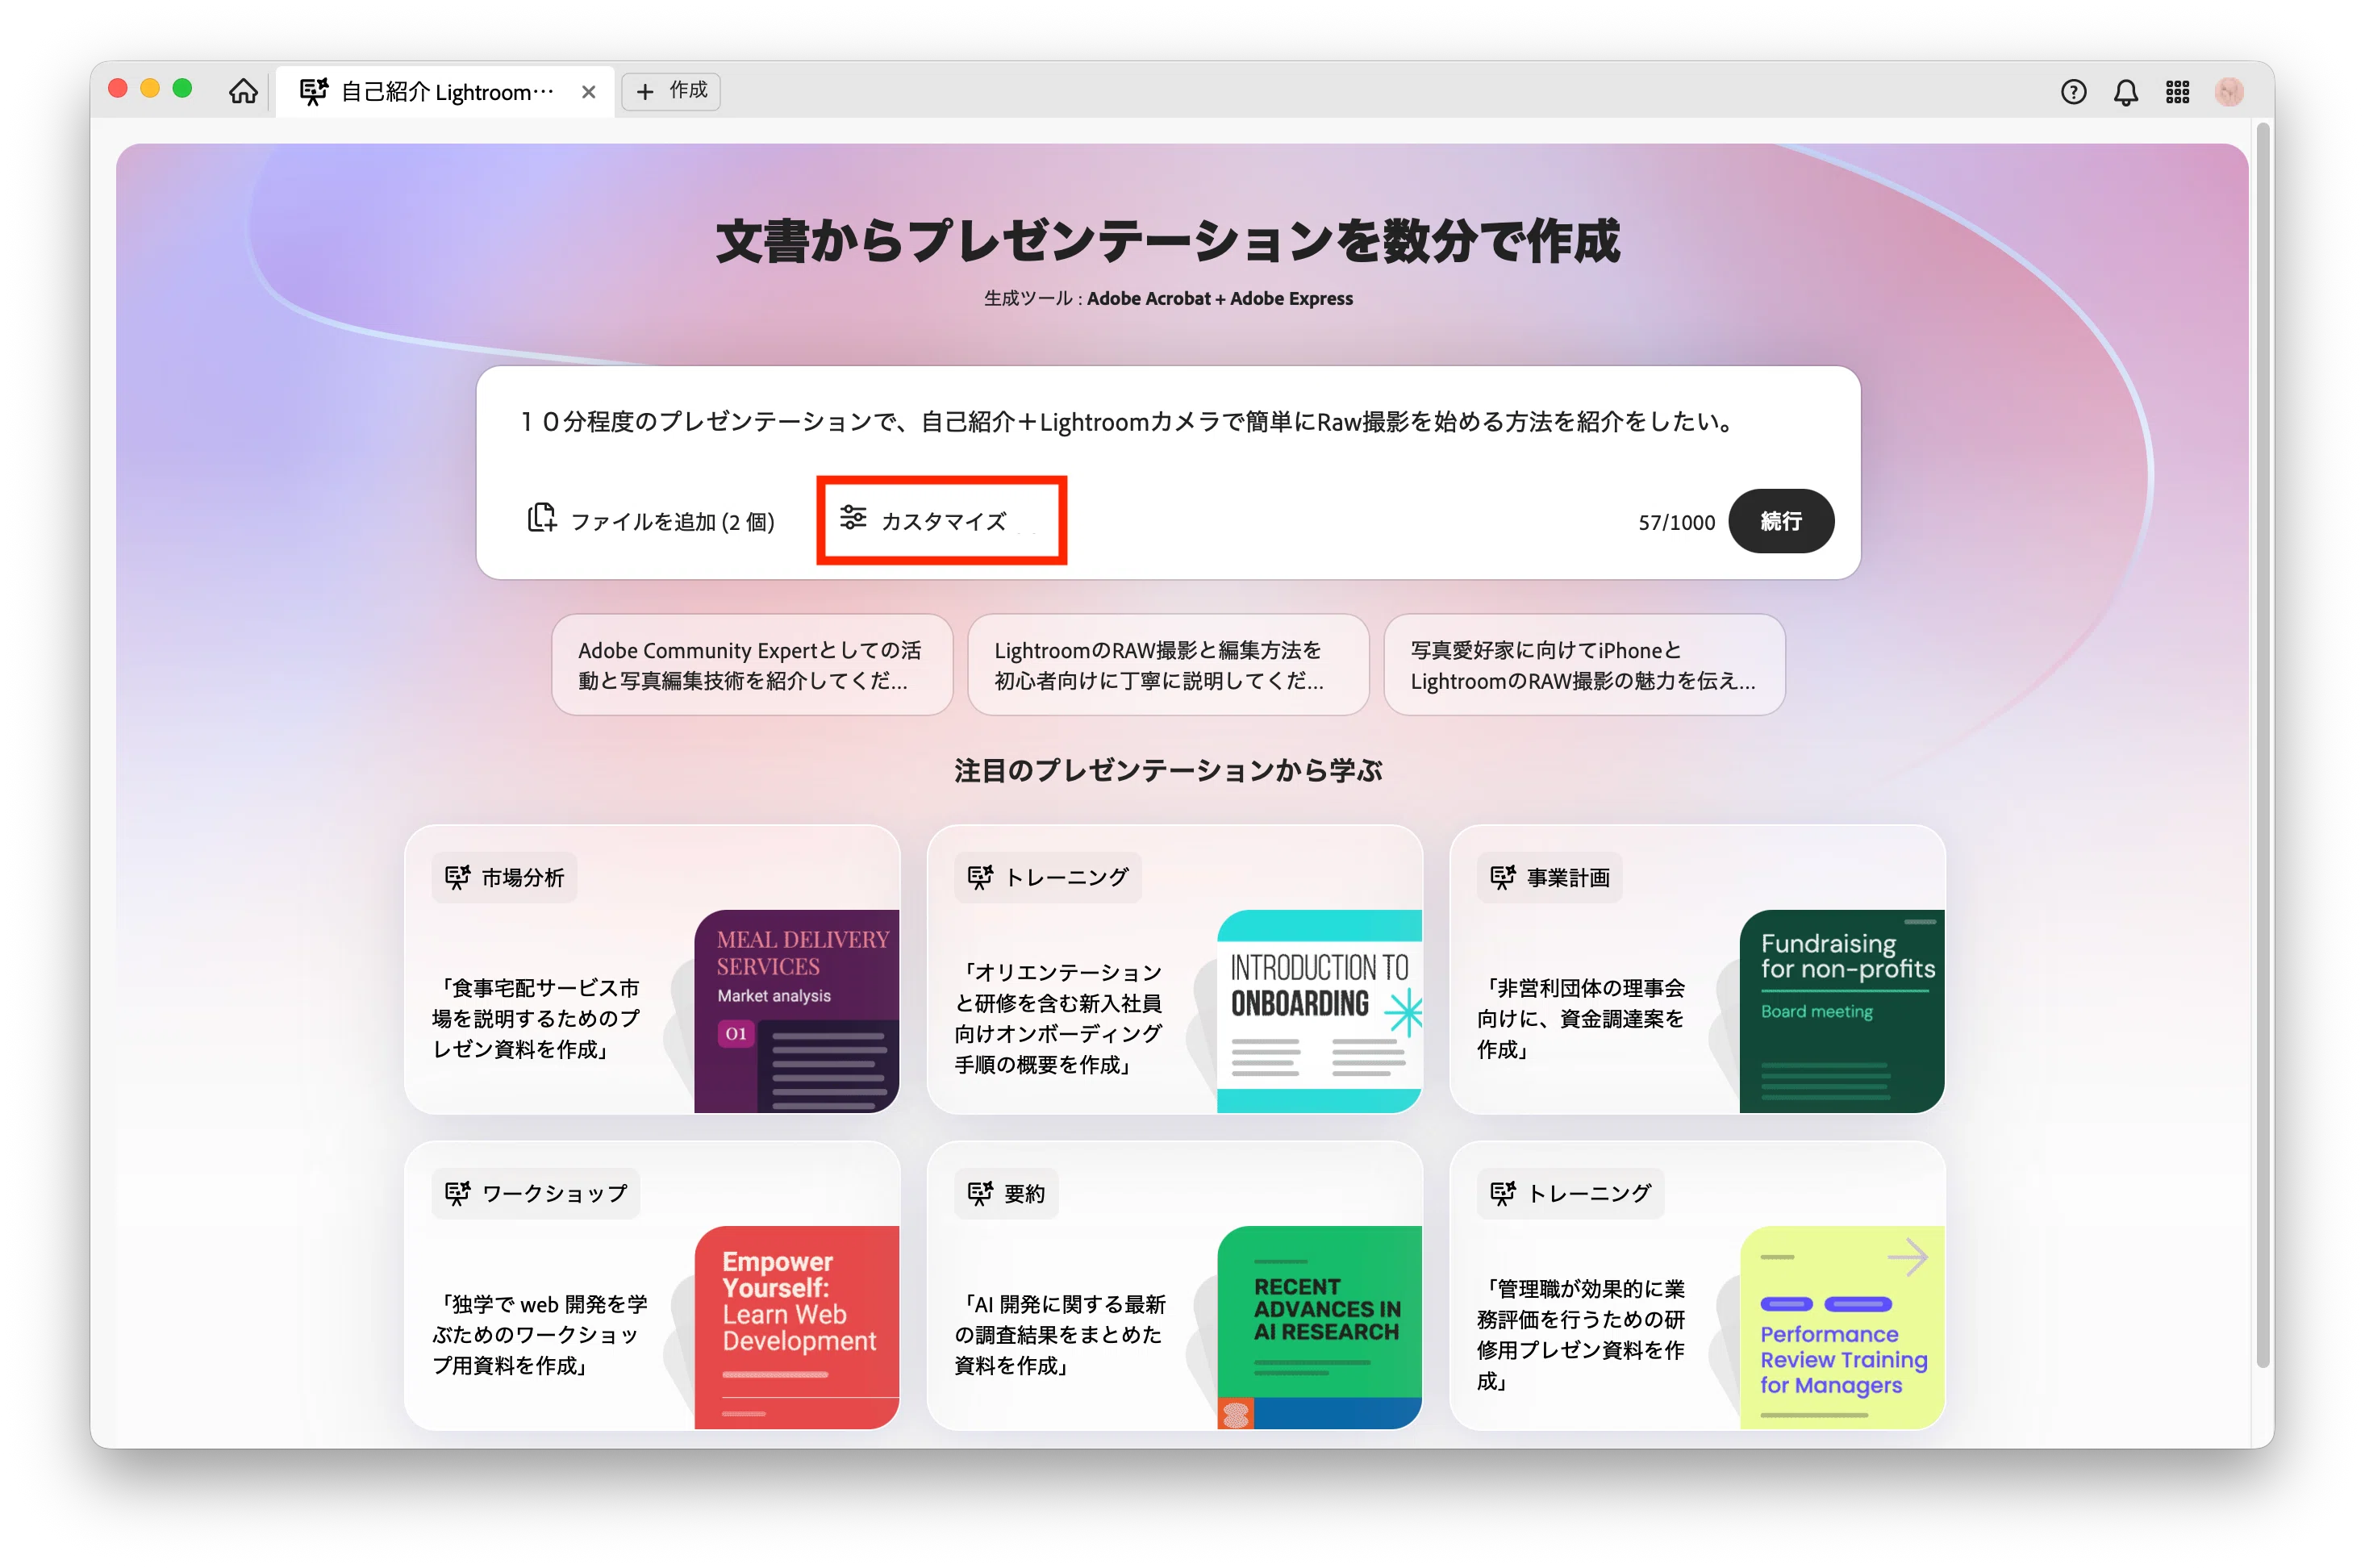Open the user profile avatar
This screenshot has height=1568, width=2365.
click(2229, 92)
